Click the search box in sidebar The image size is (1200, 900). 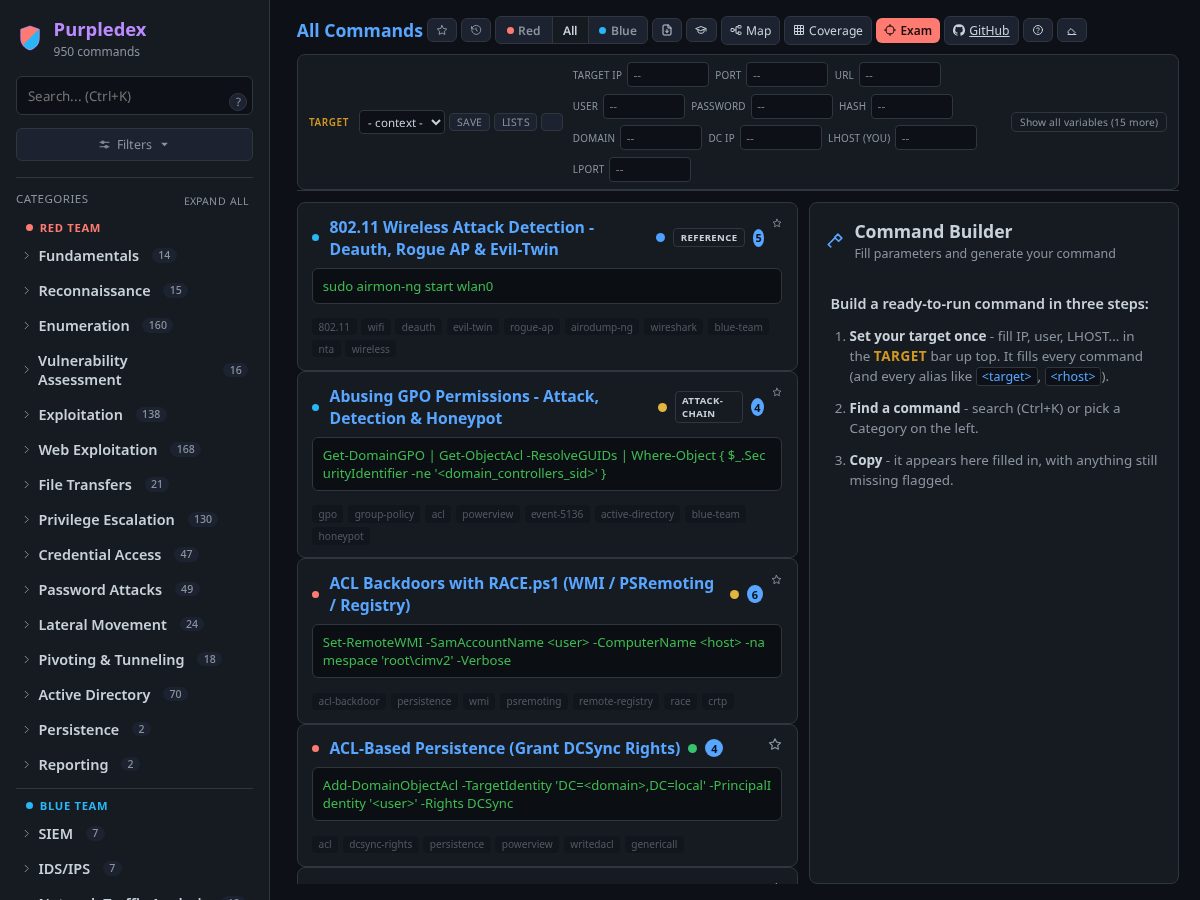[x=134, y=96]
